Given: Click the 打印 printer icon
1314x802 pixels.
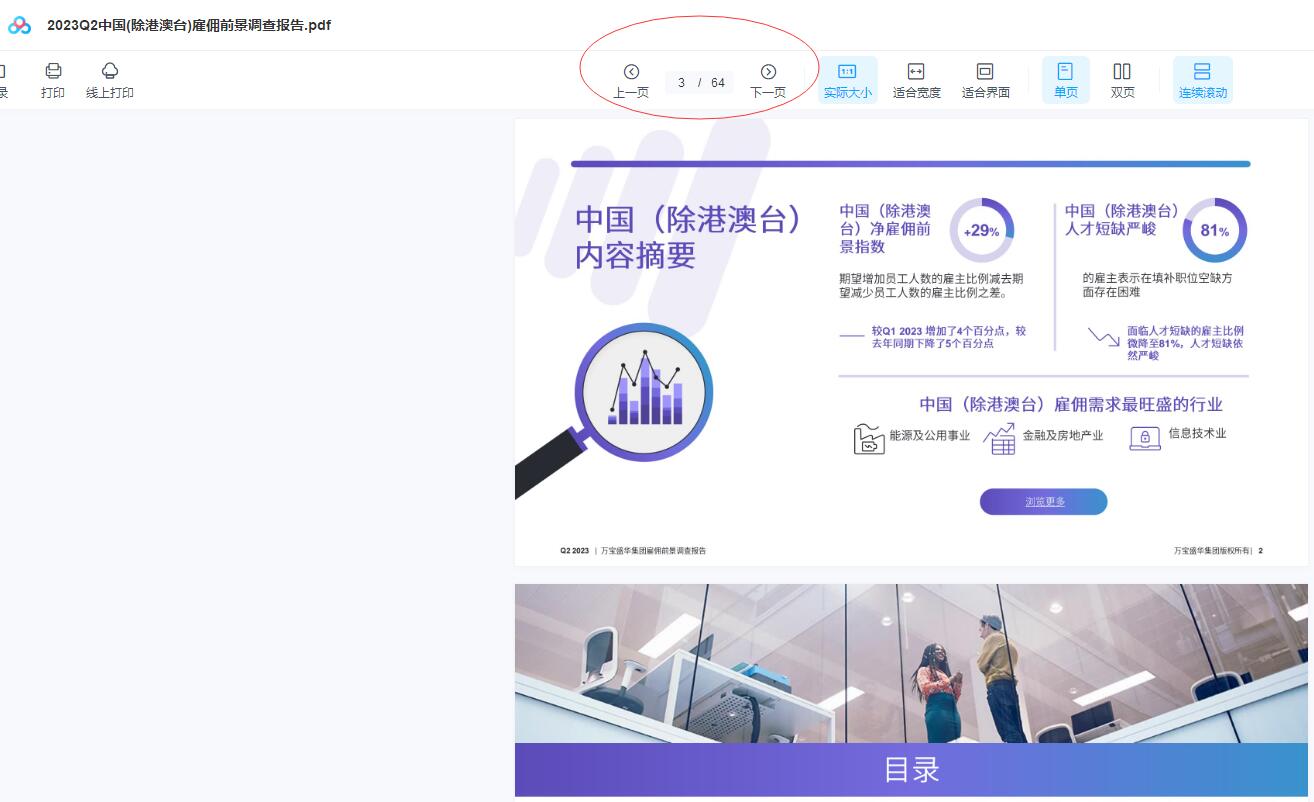Looking at the screenshot, I should (53, 71).
